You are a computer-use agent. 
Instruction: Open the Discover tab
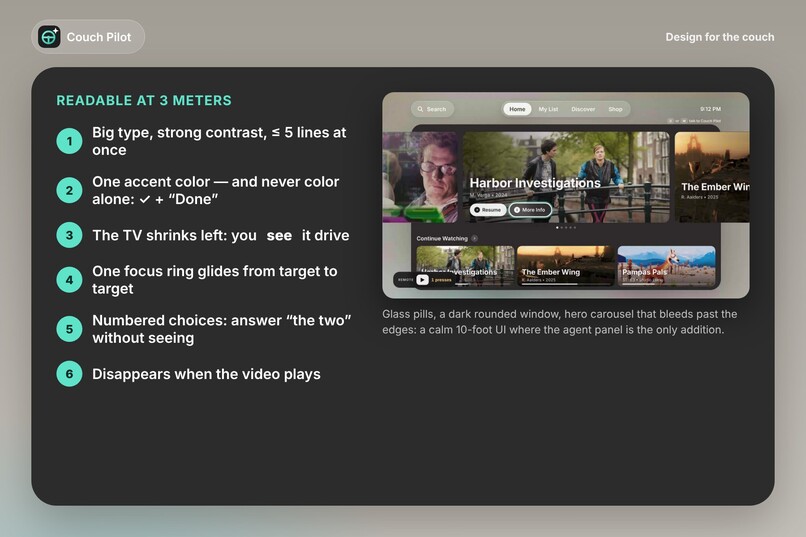click(583, 109)
